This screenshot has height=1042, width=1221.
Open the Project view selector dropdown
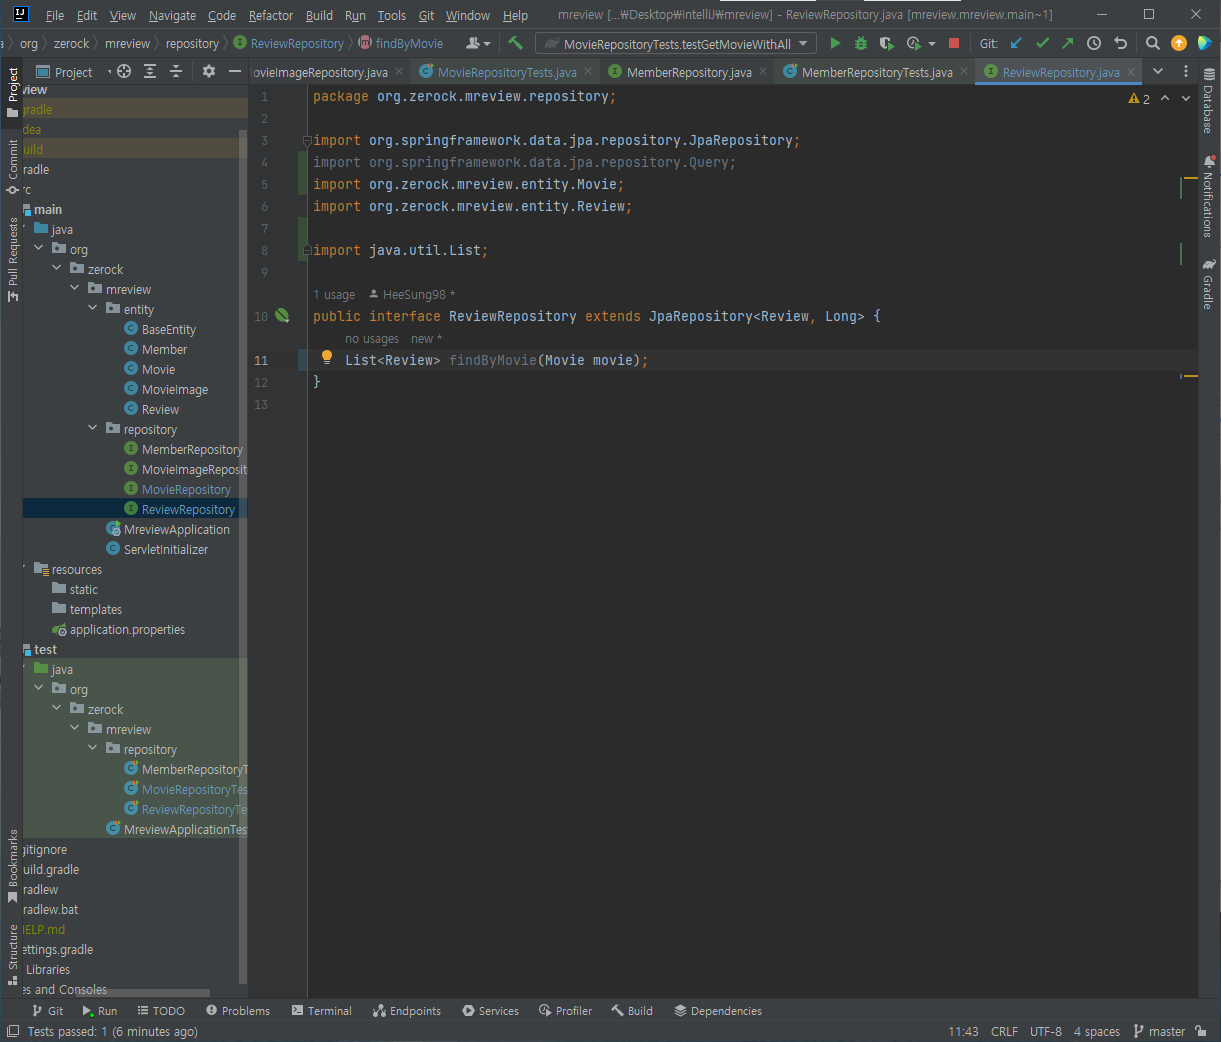point(74,71)
